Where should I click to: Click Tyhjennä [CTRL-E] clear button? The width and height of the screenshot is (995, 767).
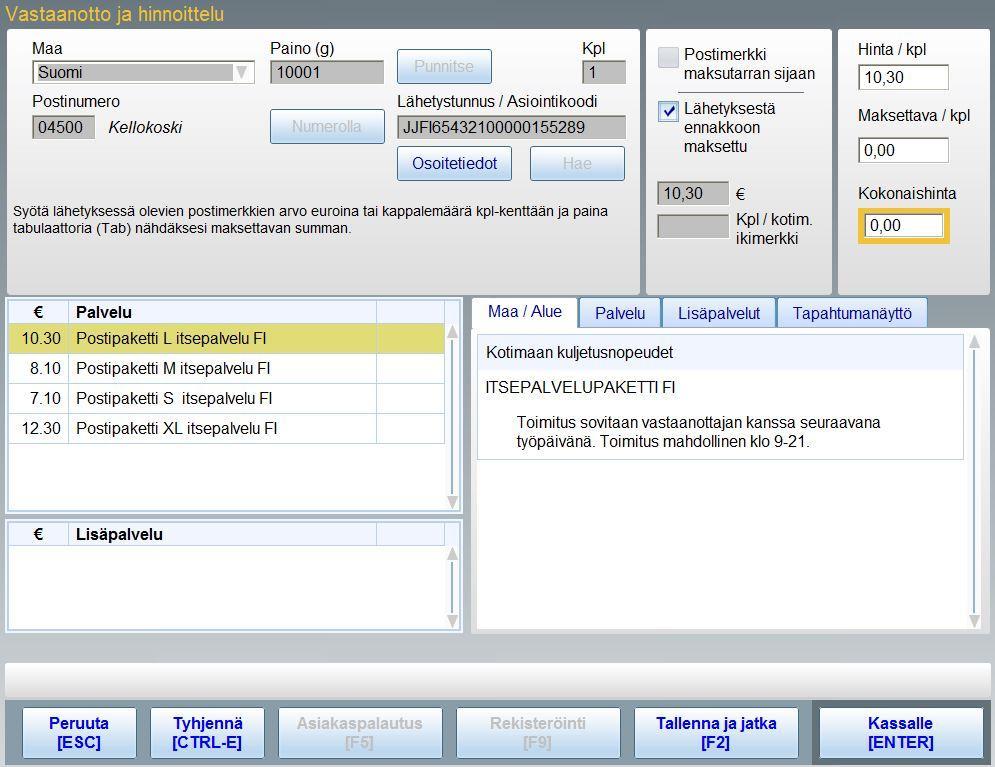point(208,733)
